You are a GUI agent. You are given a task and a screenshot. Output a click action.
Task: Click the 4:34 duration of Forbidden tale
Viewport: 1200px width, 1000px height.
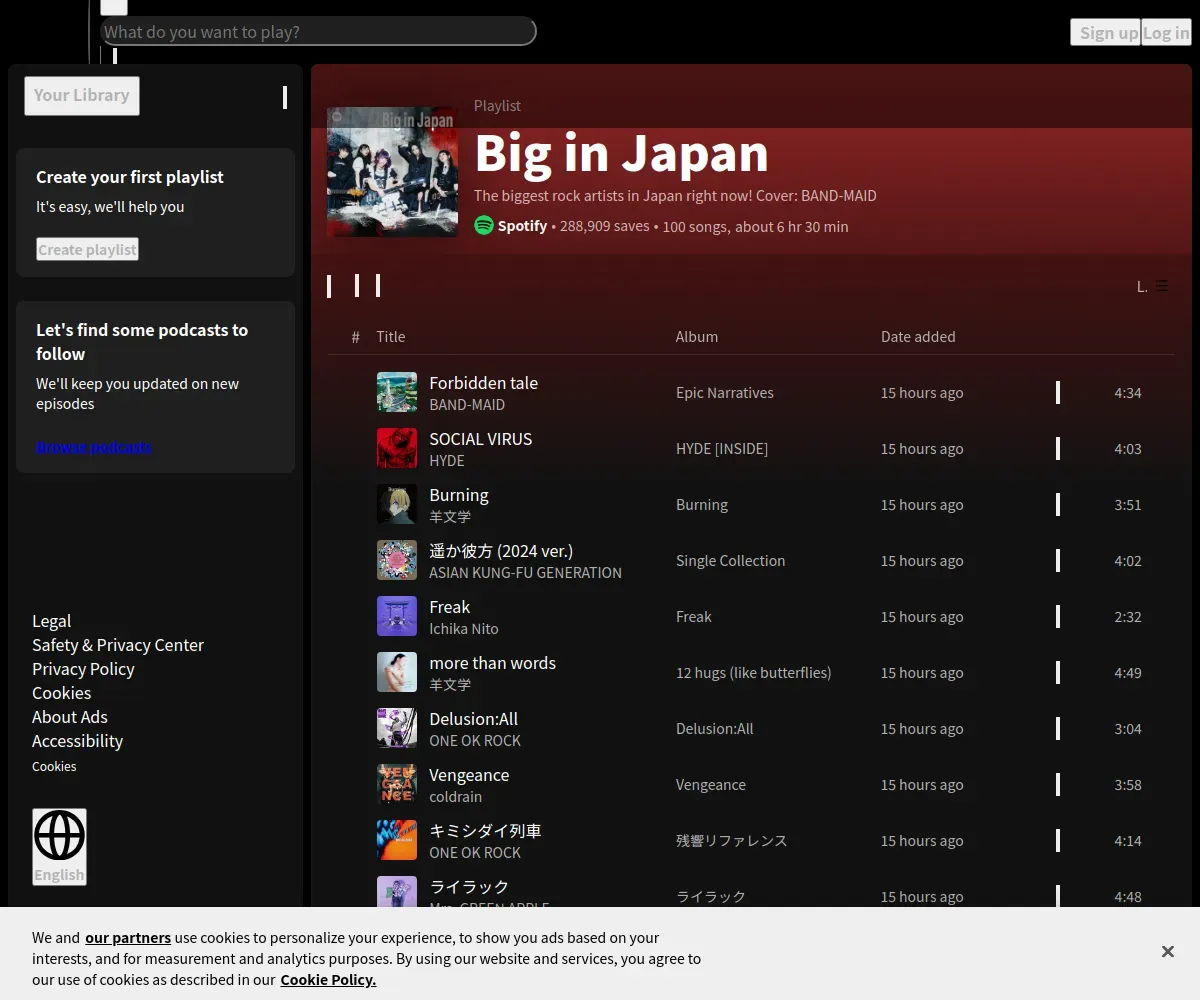click(1128, 392)
